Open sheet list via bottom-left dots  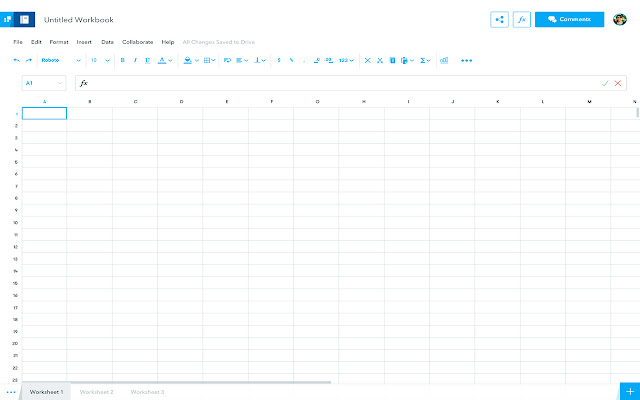(11, 392)
